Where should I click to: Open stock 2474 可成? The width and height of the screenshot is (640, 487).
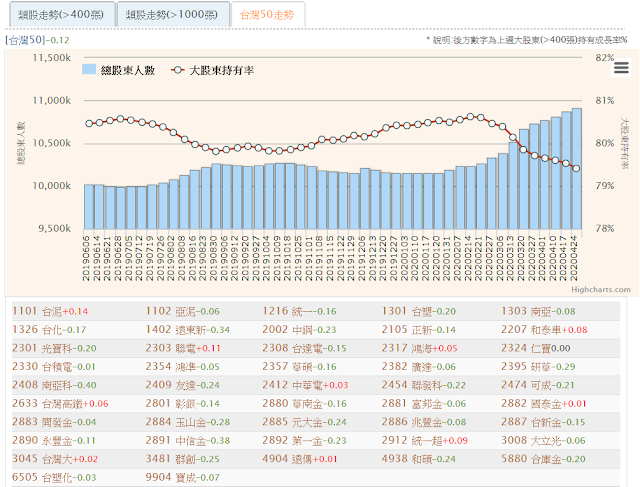(x=526, y=385)
